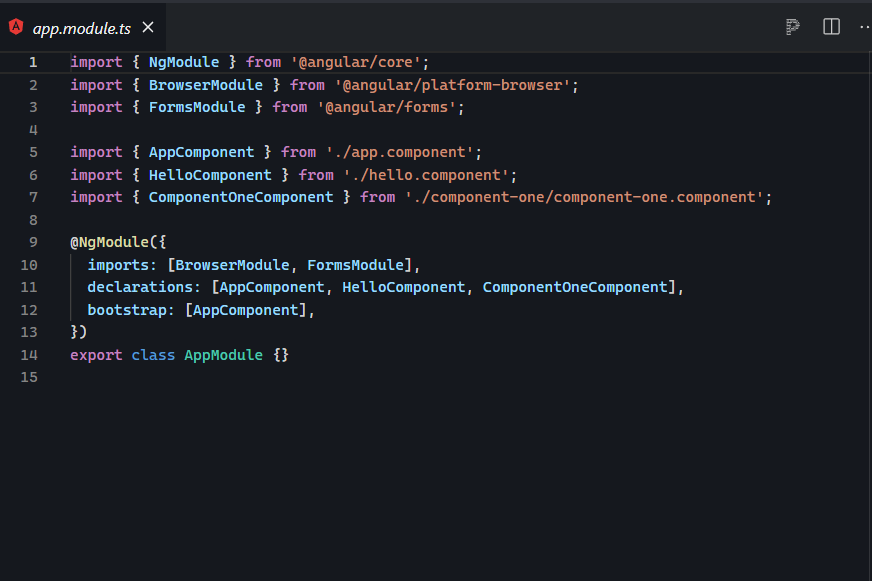Click NgModule in the first import statement
Viewport: 872px width, 581px height.
click(184, 62)
